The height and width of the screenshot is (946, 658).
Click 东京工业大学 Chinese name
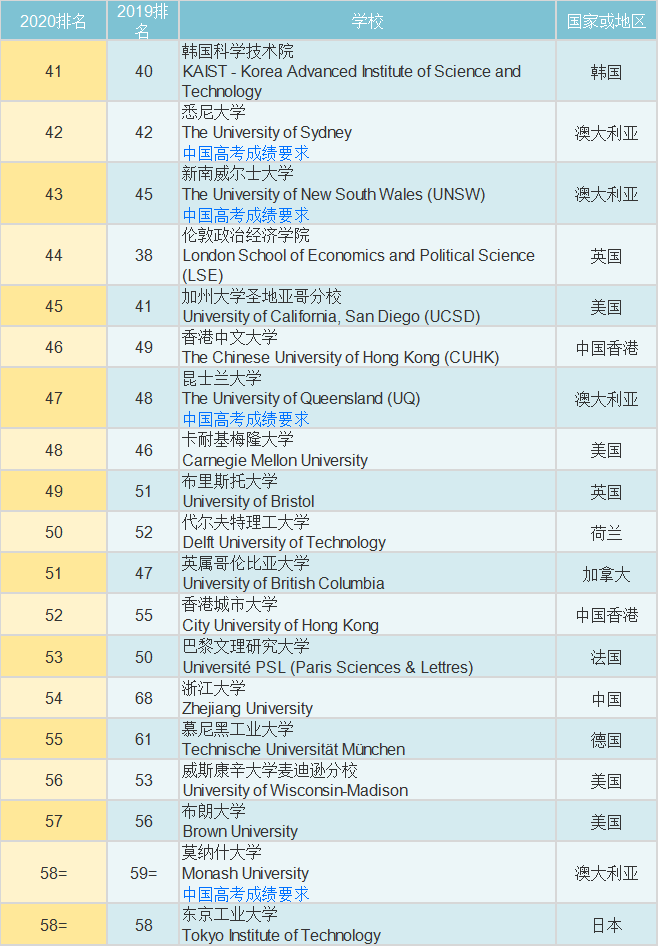230,914
